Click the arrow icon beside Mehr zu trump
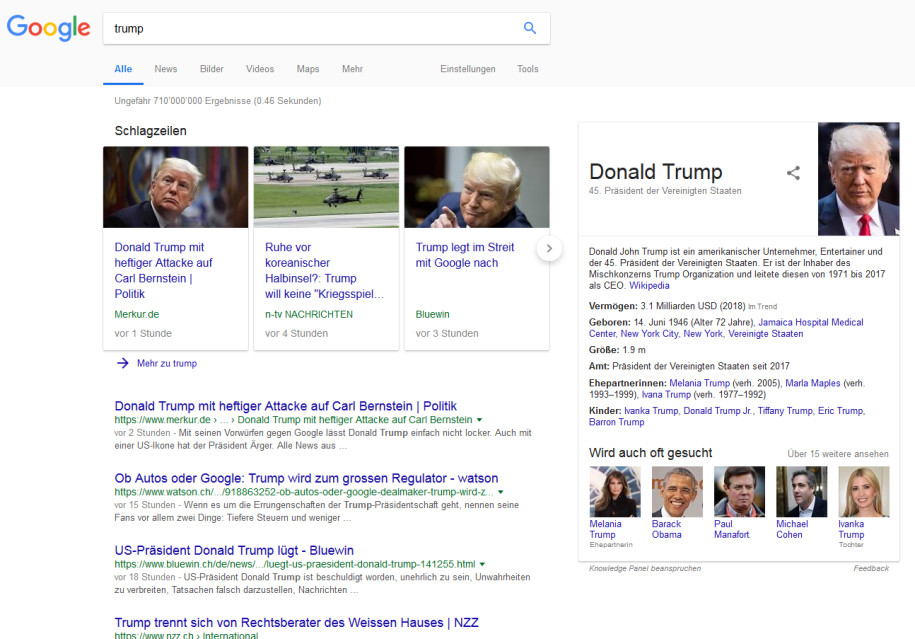 pos(123,363)
